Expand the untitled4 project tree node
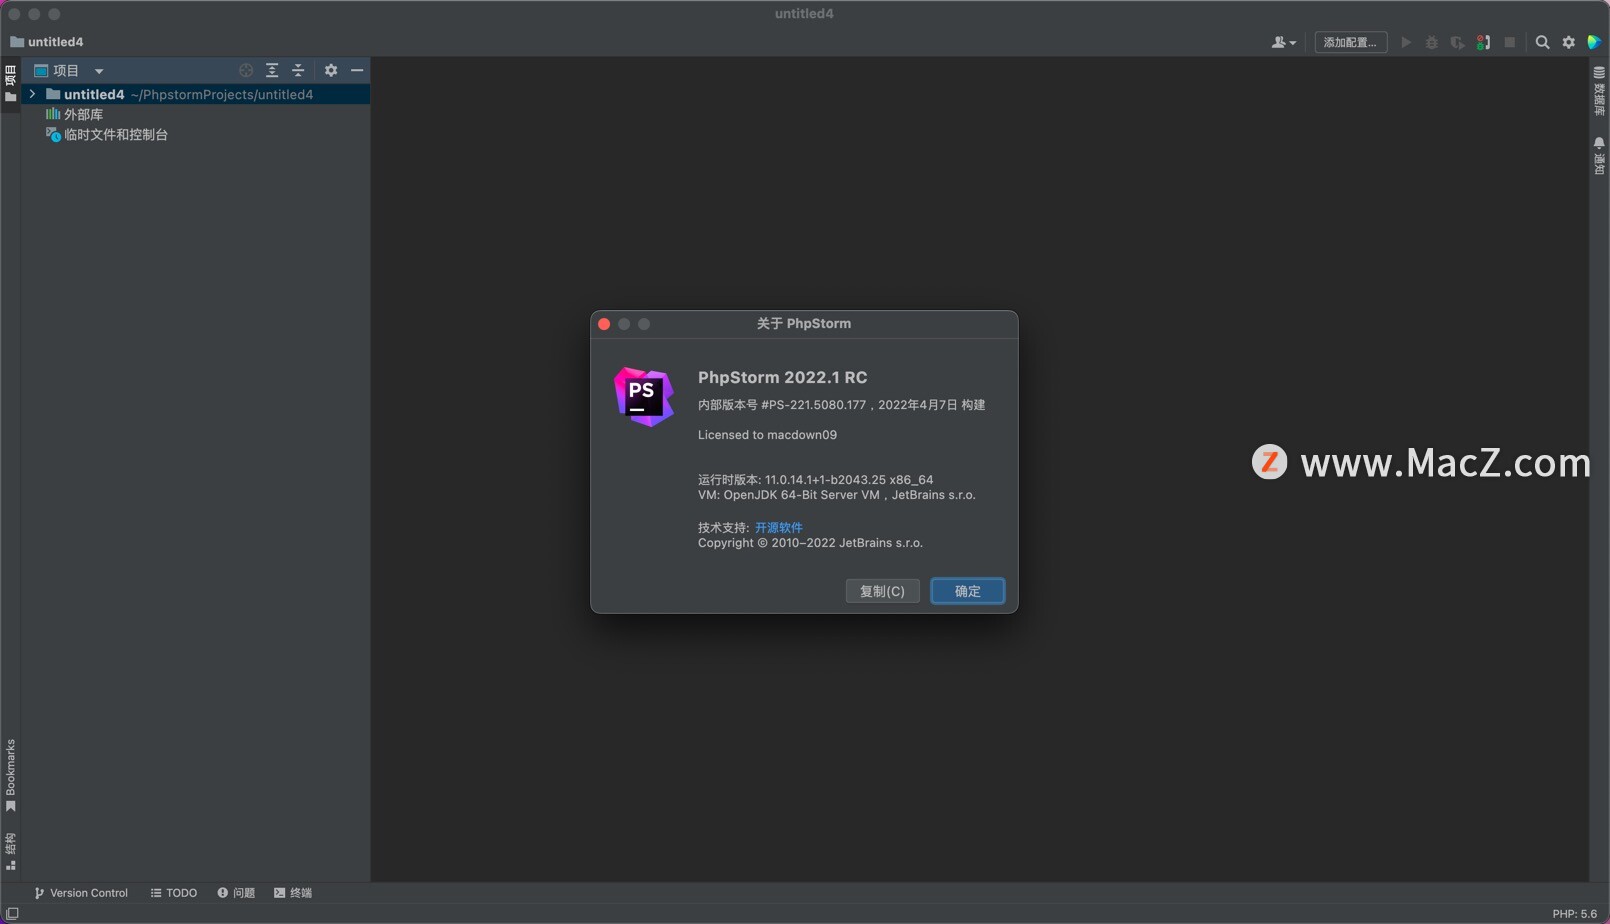Image resolution: width=1610 pixels, height=924 pixels. pyautogui.click(x=32, y=94)
